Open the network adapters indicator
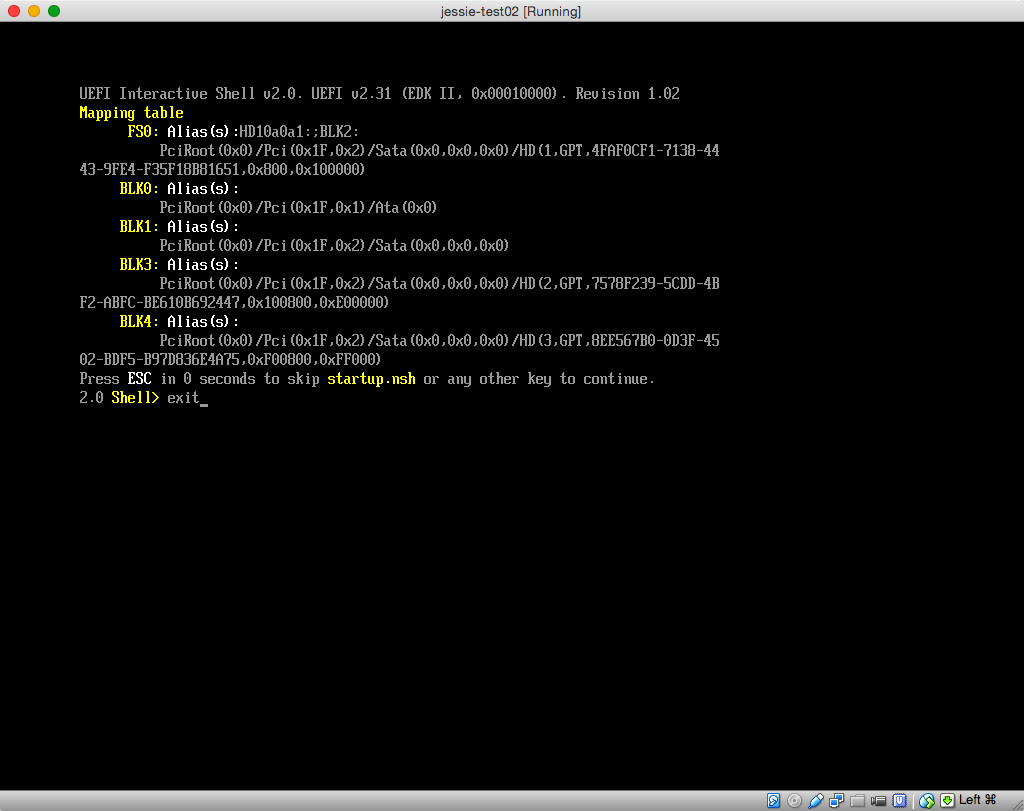Viewport: 1024px width, 811px height. [x=837, y=801]
